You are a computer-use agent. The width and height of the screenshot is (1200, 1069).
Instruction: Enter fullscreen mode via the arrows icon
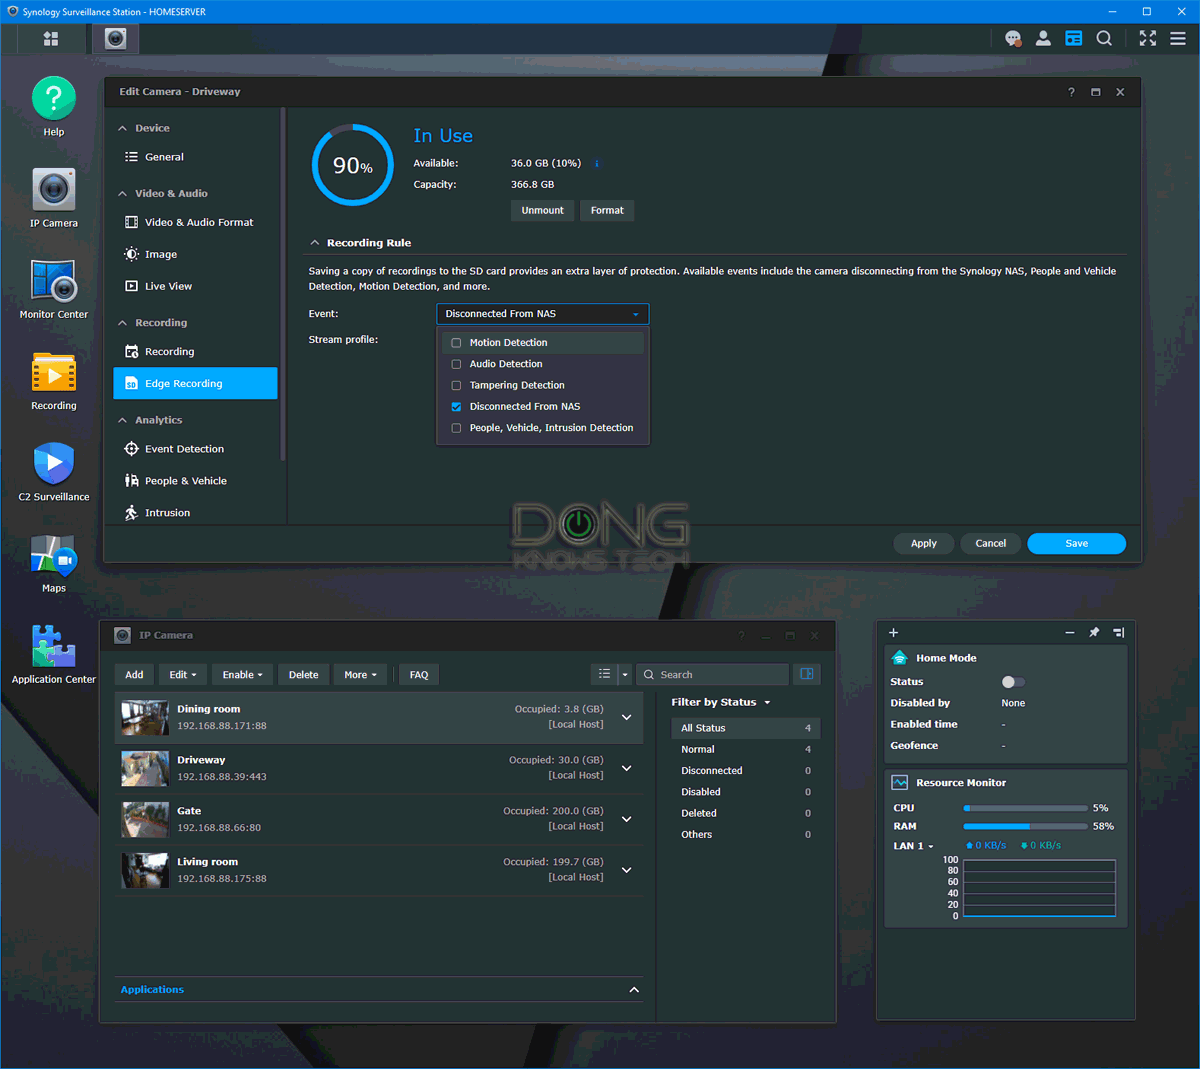point(1147,38)
